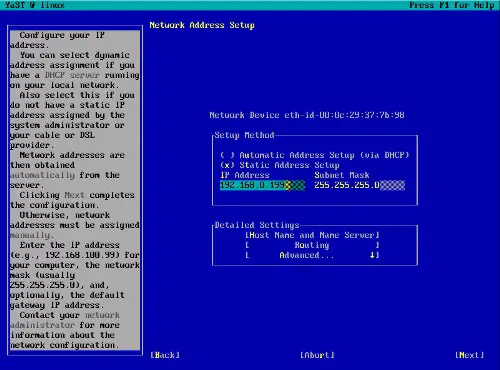Viewport: 500px width, 370px height.
Task: Expand the Advanced... dropdown menu
Action: 312,255
